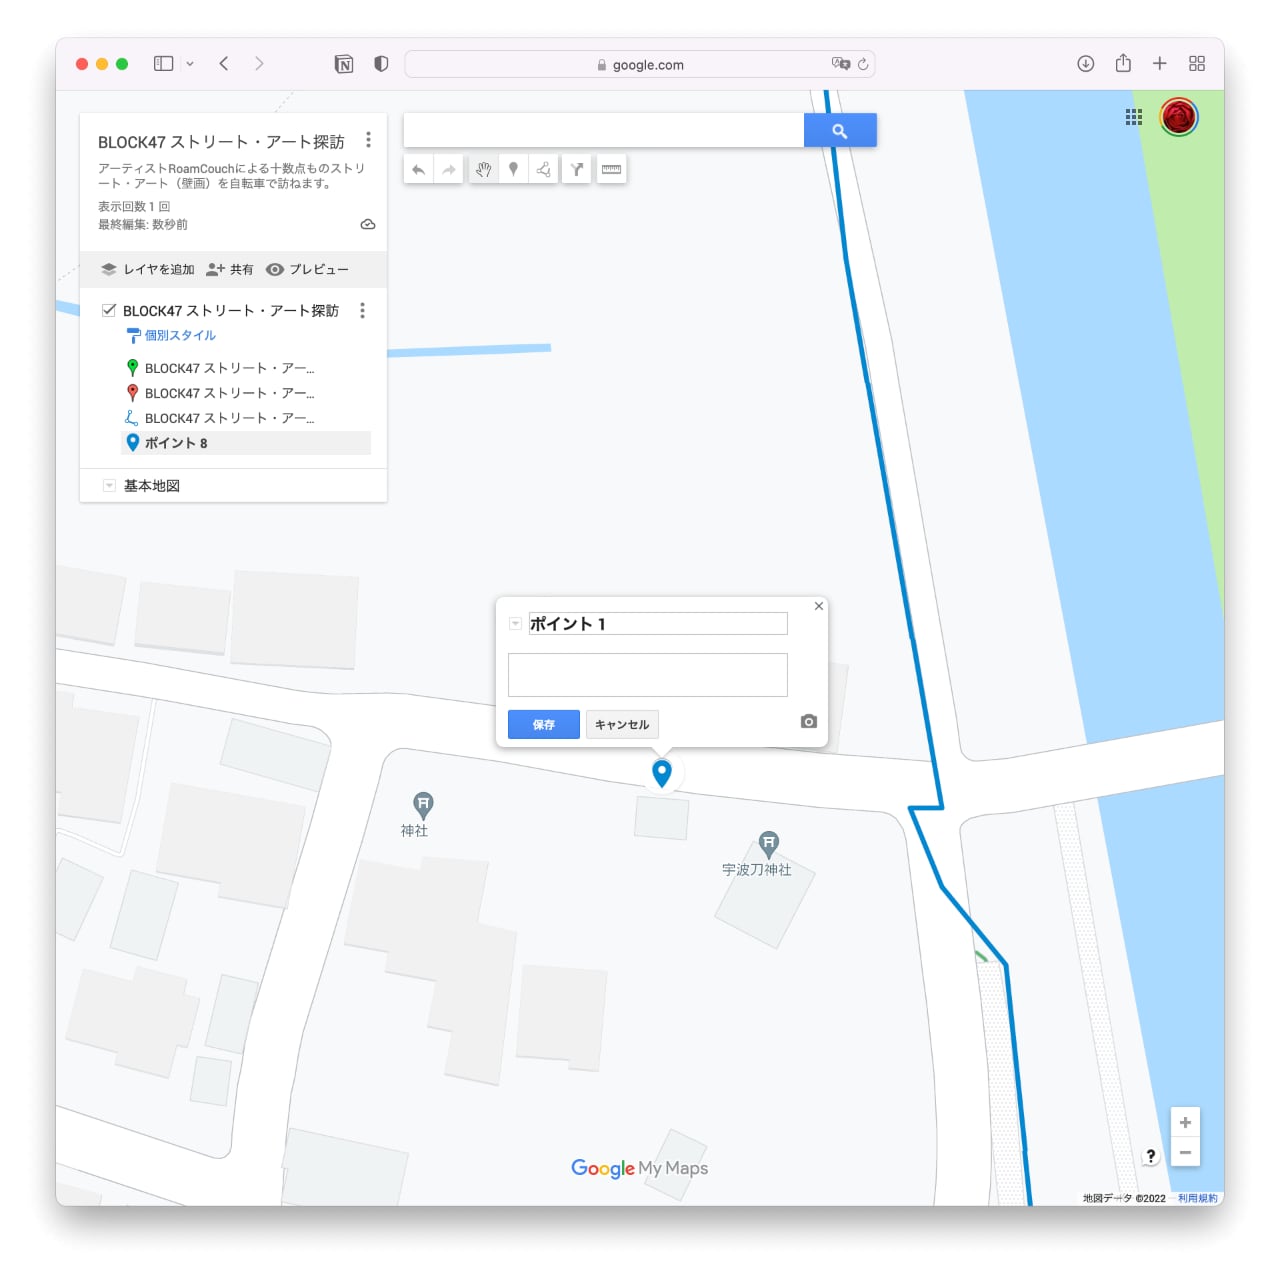Select the hand pan tool

tap(483, 170)
